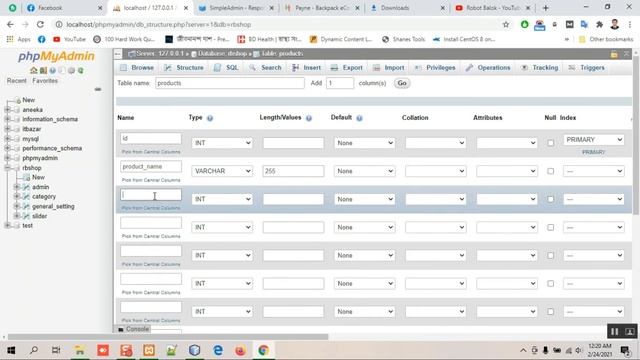Screen dimensions: 640x360
Task: Click Pick from Central Columns under id
Action: (151, 152)
